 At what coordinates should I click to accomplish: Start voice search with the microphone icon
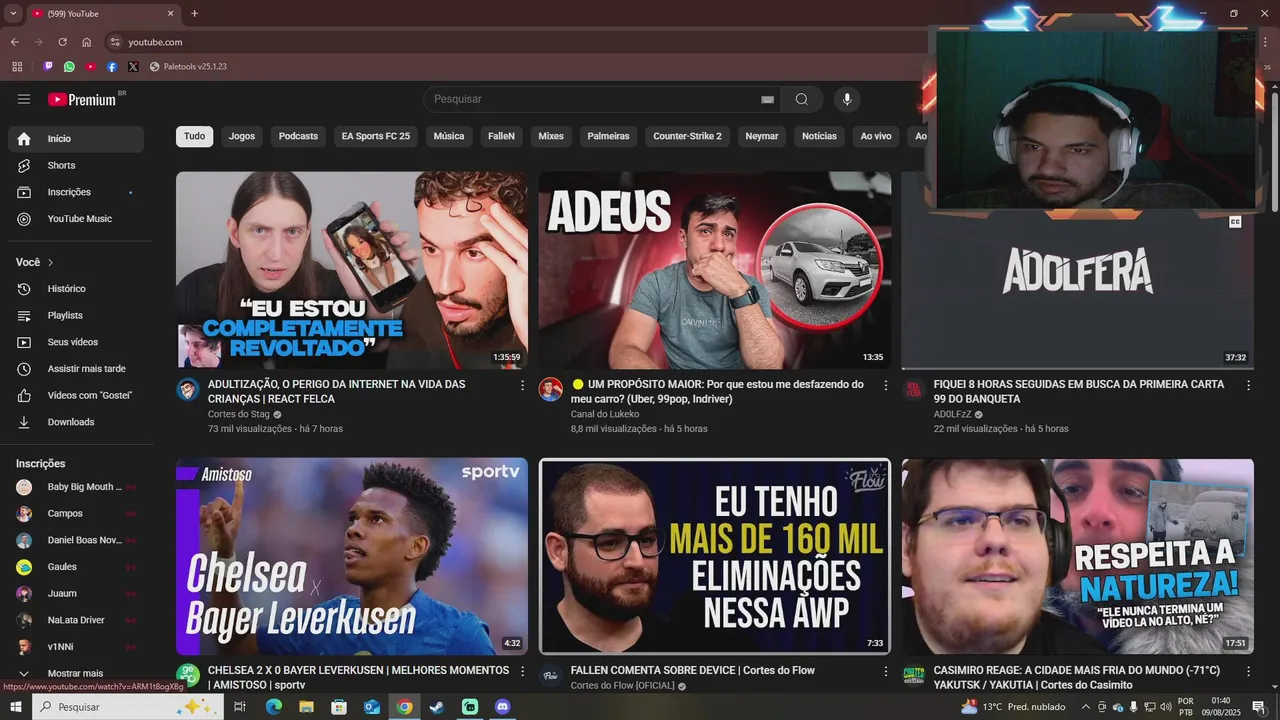point(847,99)
